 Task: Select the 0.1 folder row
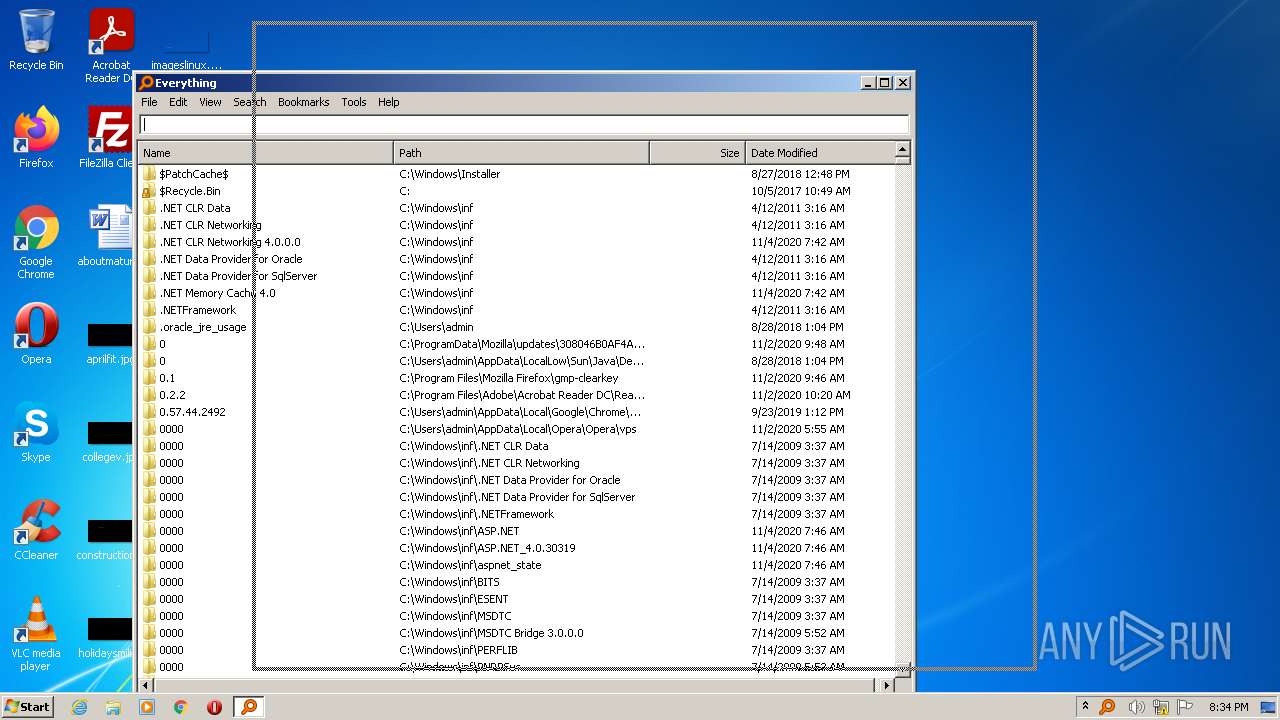[516, 378]
